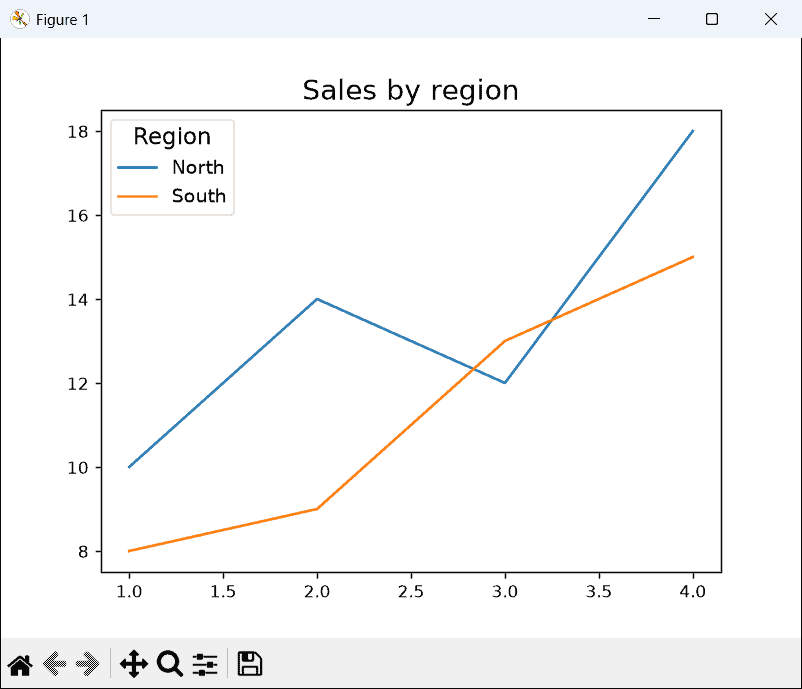Go back to previous view arrow
802x689 pixels.
(54, 664)
